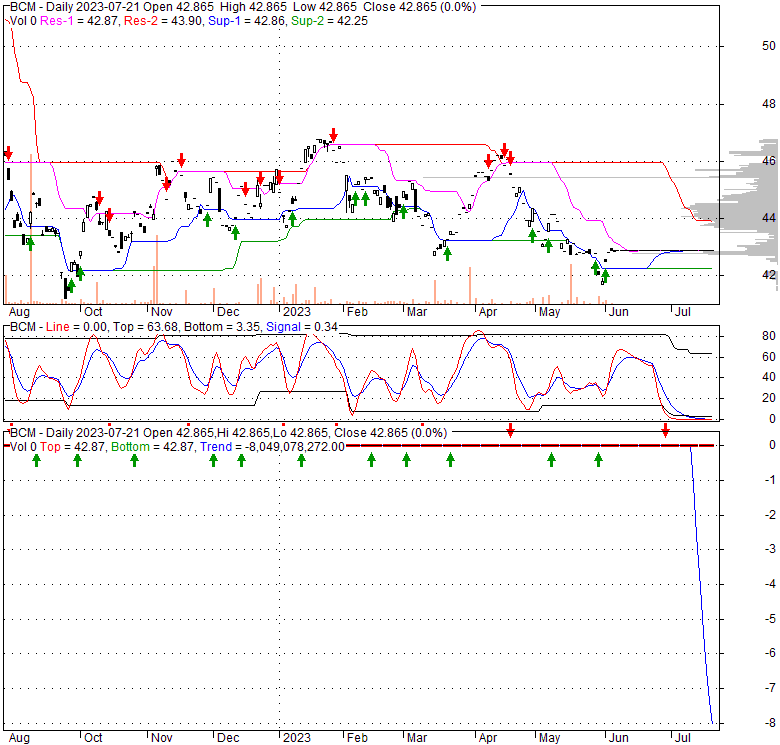Click the Top = 63.68 stochastic label
The height and width of the screenshot is (745, 780).
click(145, 327)
